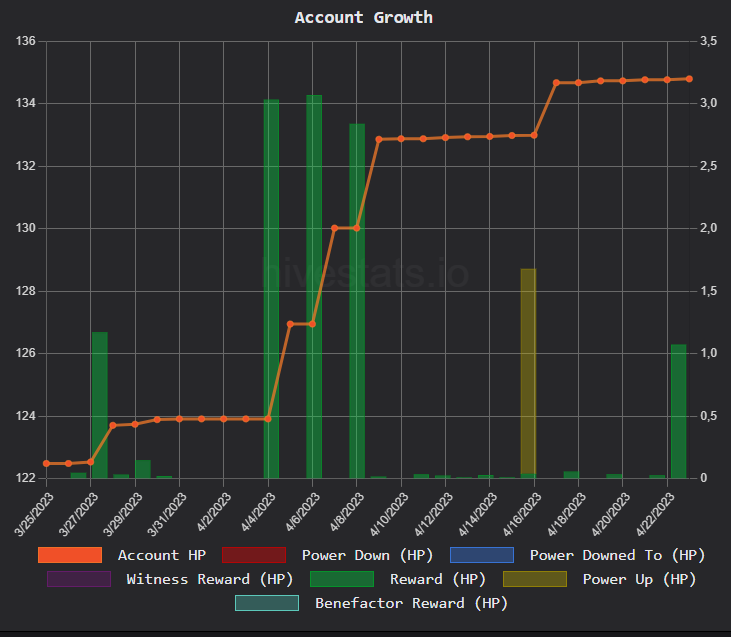Click the green reward bar at 3/27/2023
The width and height of the screenshot is (731, 637).
pos(99,405)
